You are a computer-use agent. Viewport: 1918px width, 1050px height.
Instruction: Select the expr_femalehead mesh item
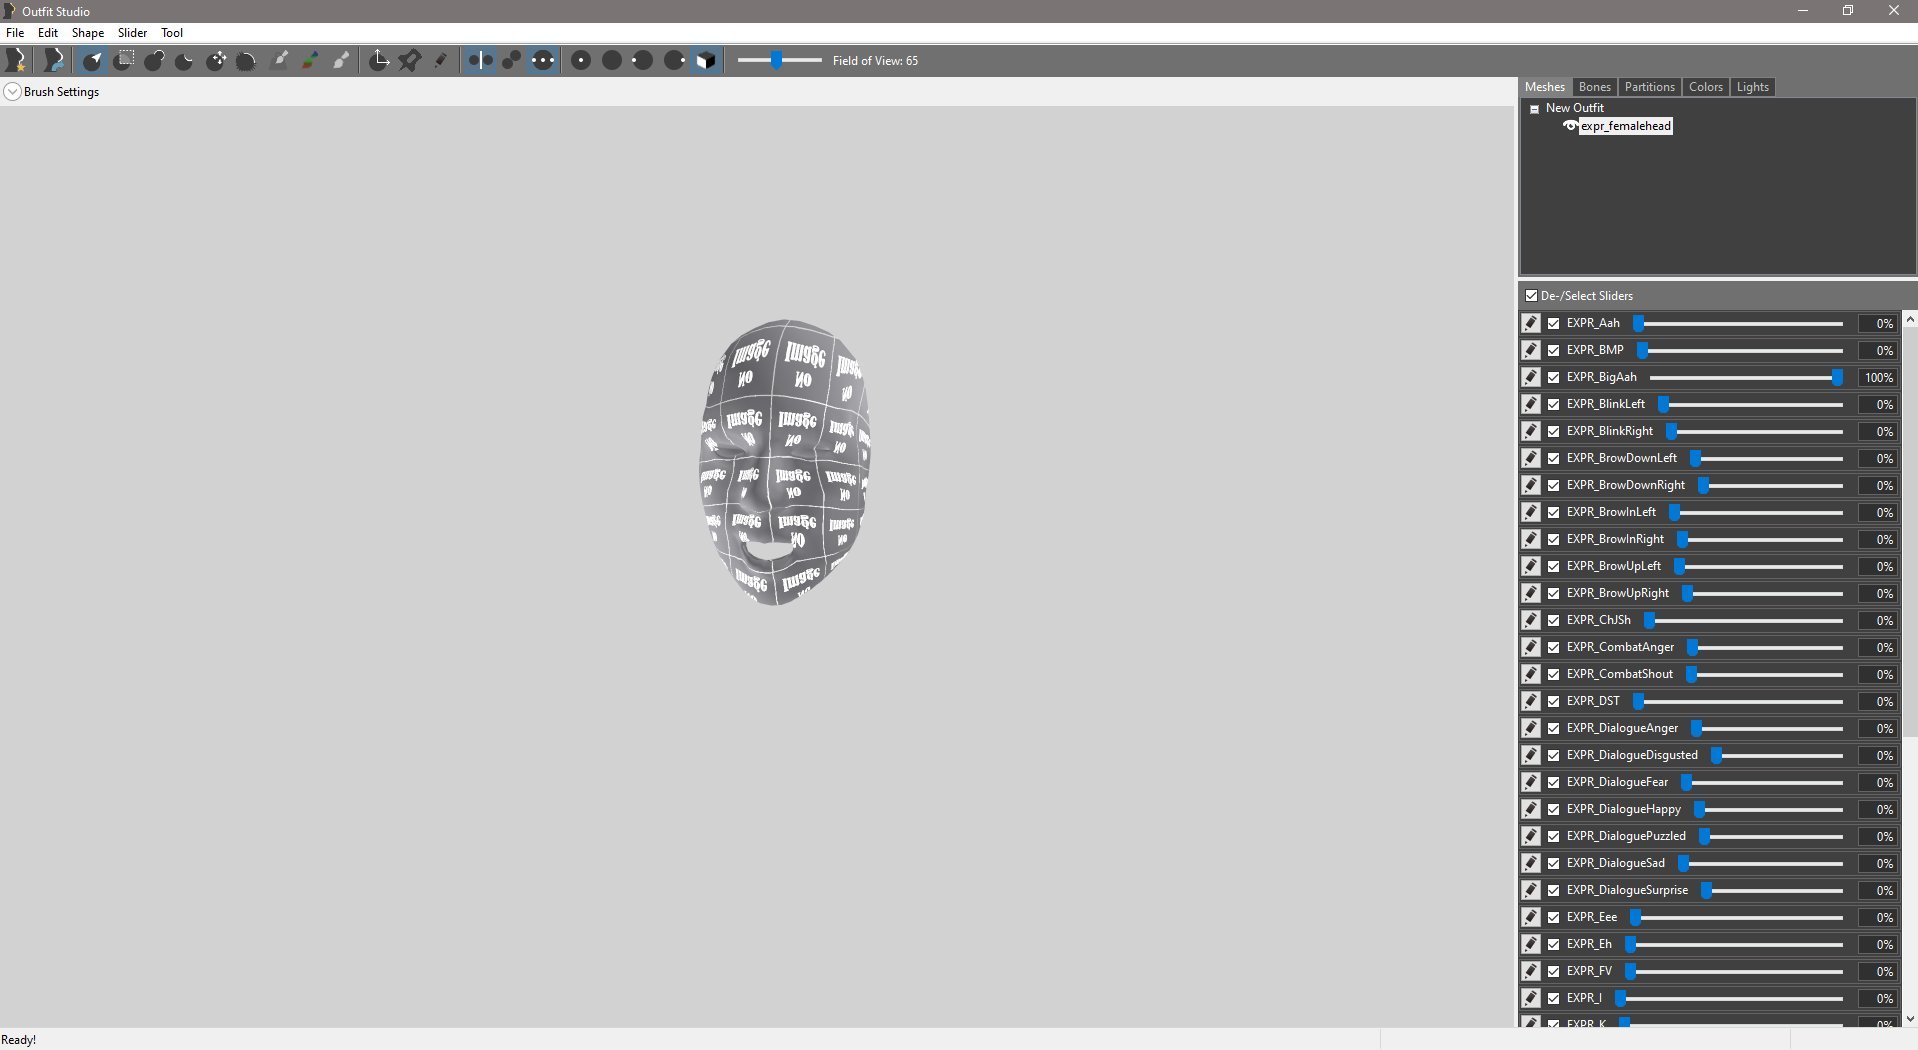(x=1626, y=126)
